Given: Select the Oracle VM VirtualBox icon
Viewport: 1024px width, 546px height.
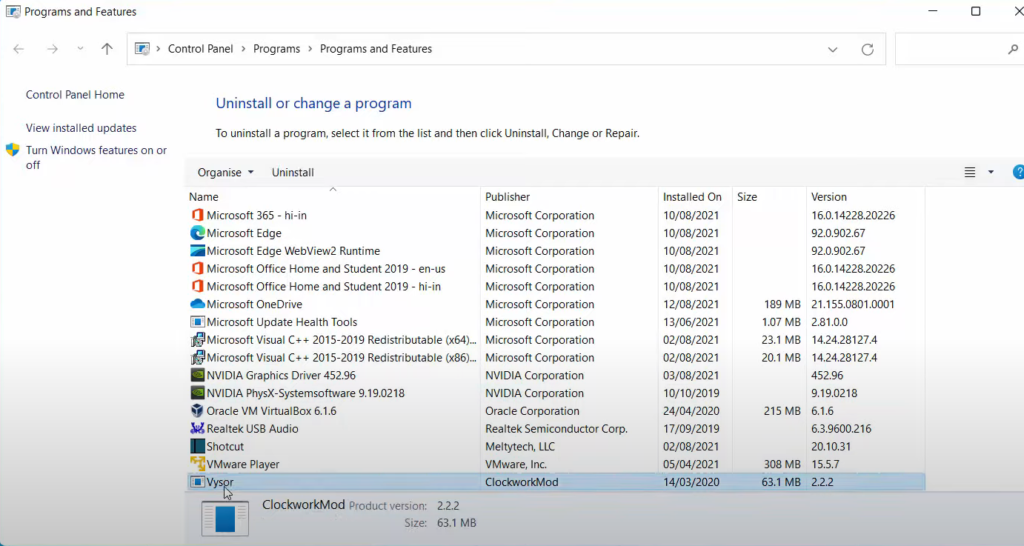Looking at the screenshot, I should coord(197,411).
